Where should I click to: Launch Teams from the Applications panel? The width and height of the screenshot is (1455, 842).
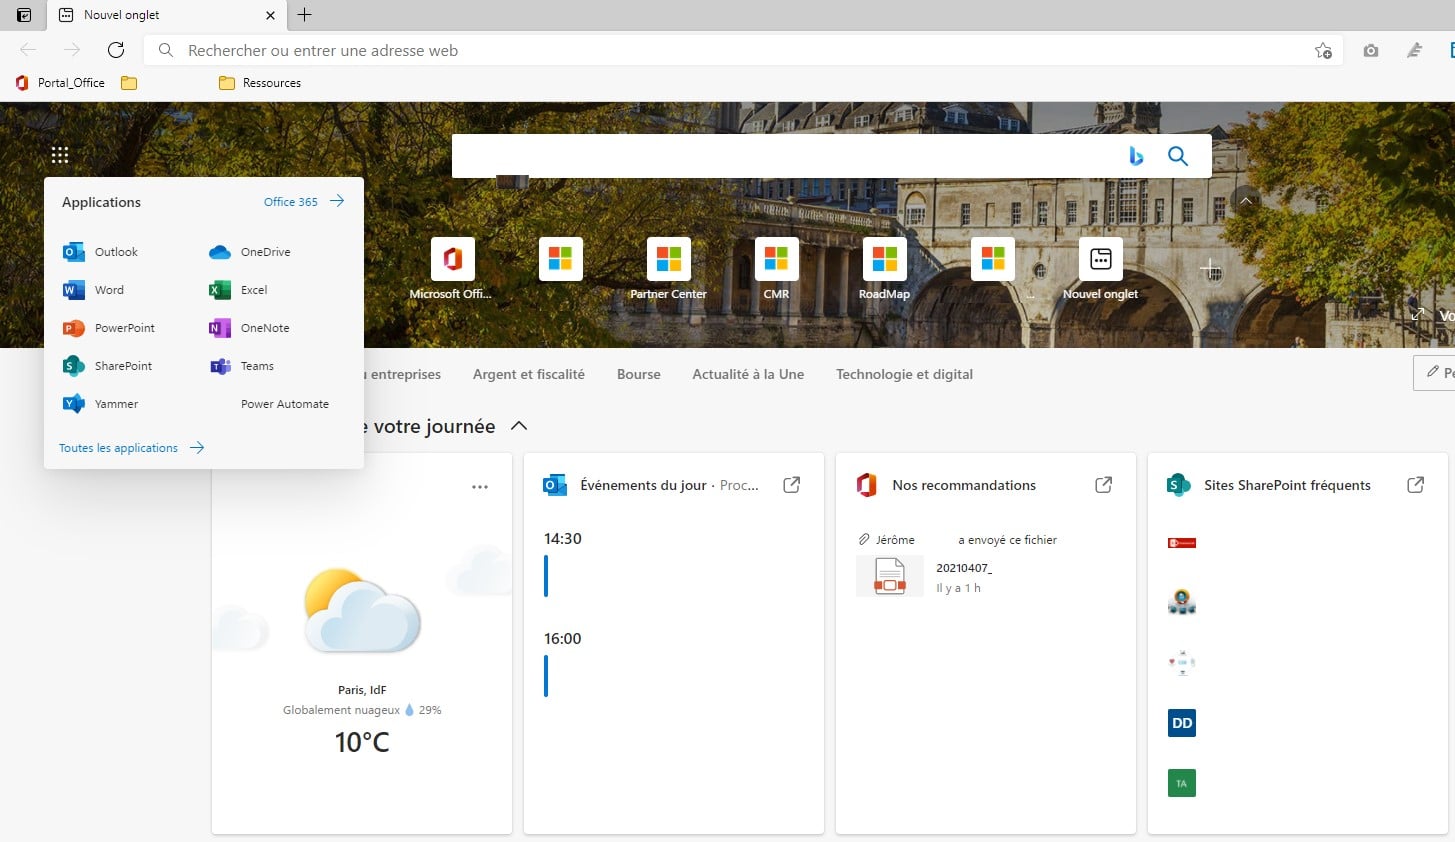pos(241,366)
